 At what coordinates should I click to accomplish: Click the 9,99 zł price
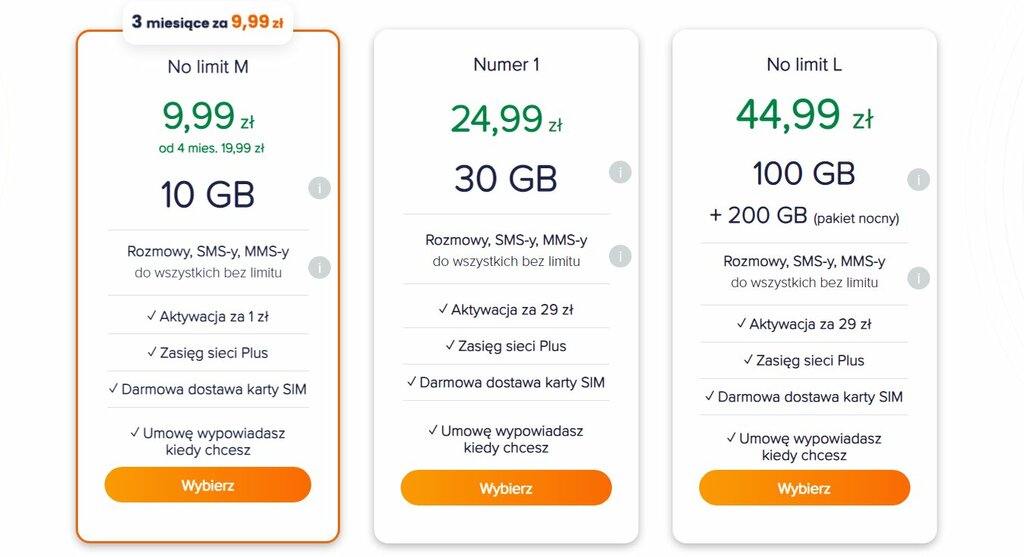pyautogui.click(x=208, y=118)
